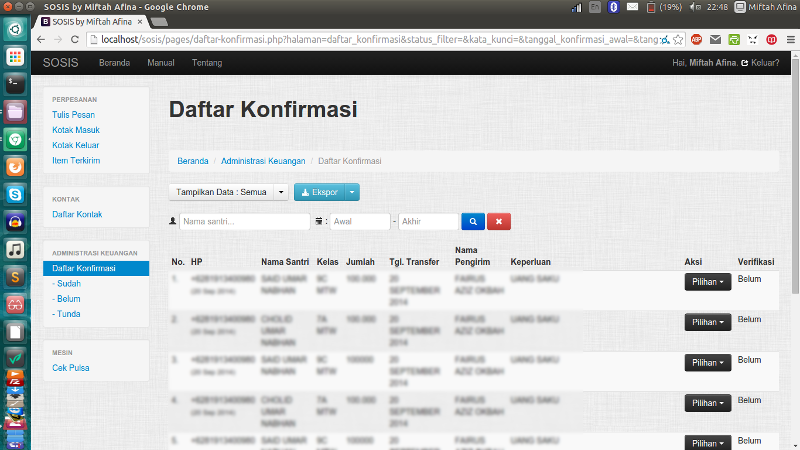
Task: Click the AdBlock extension icon
Action: pyautogui.click(x=696, y=40)
